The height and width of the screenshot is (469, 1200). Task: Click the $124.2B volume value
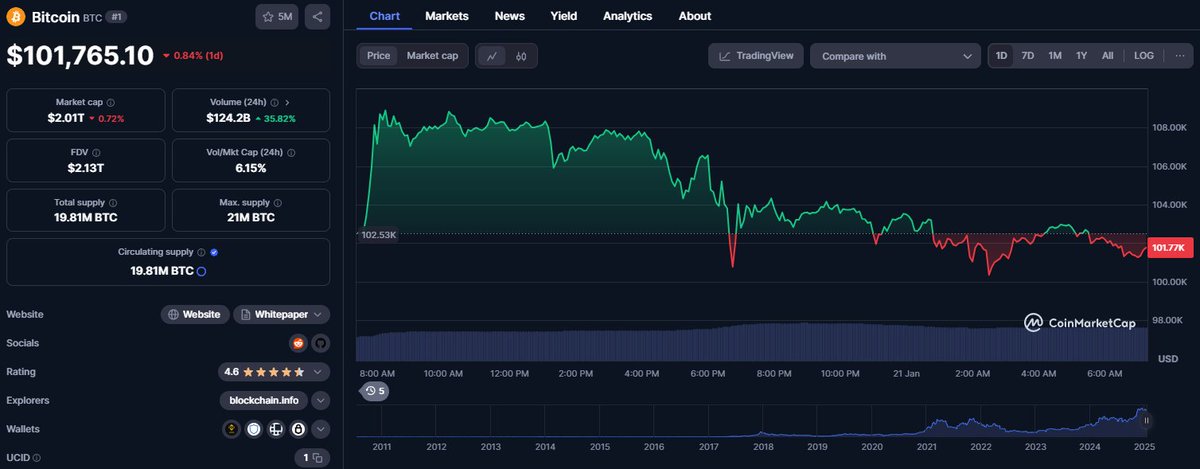point(227,118)
